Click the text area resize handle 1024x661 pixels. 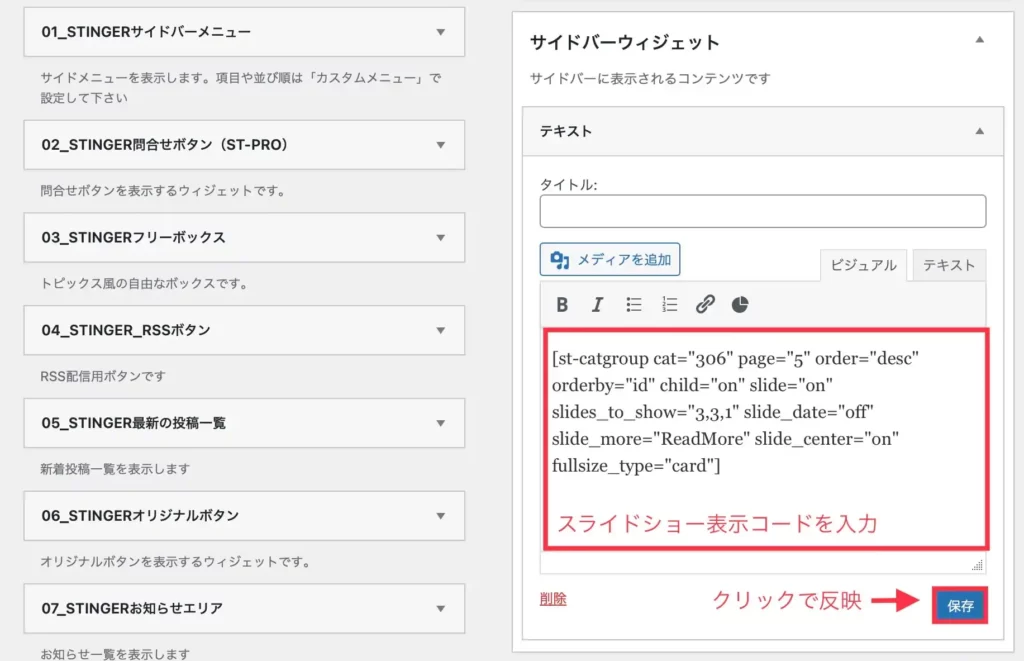click(978, 565)
